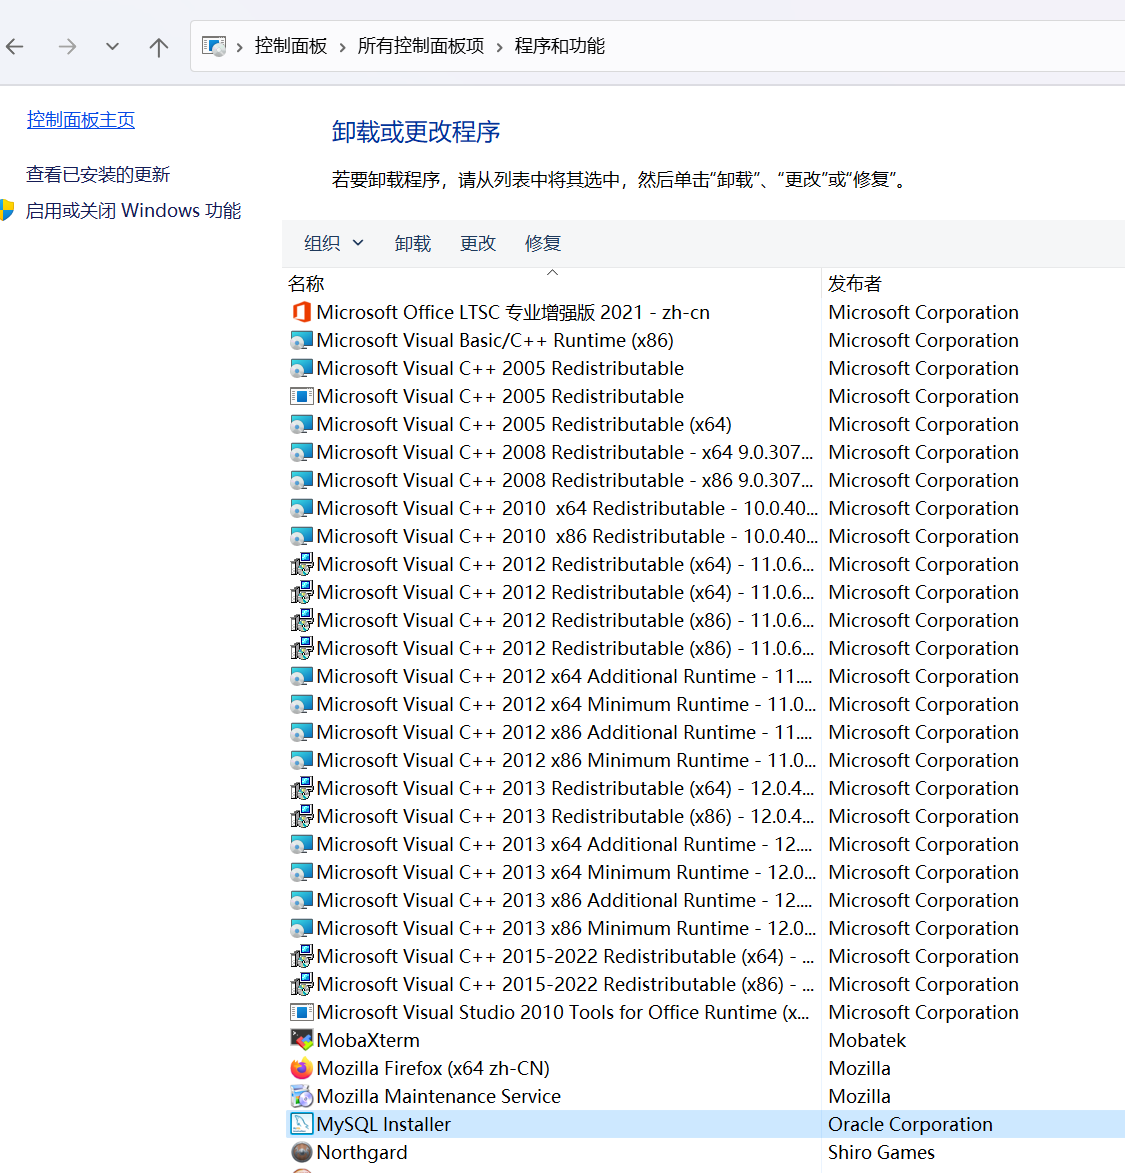Click icon of Visual C++ 2005 Redistributable (x64)
The image size is (1125, 1173).
[301, 424]
